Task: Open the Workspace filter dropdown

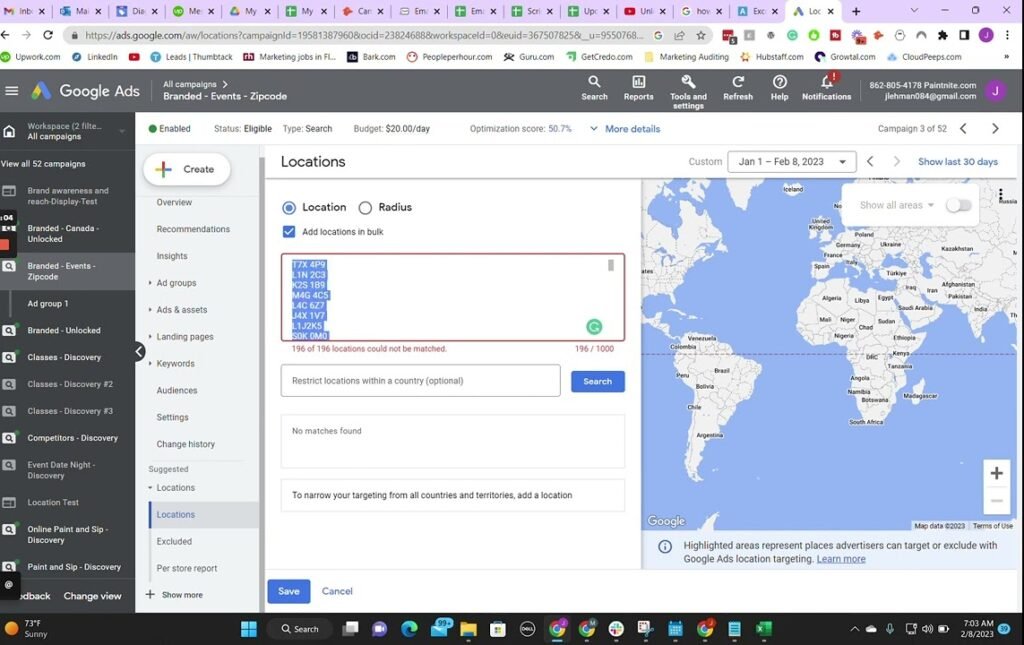Action: pos(121,131)
